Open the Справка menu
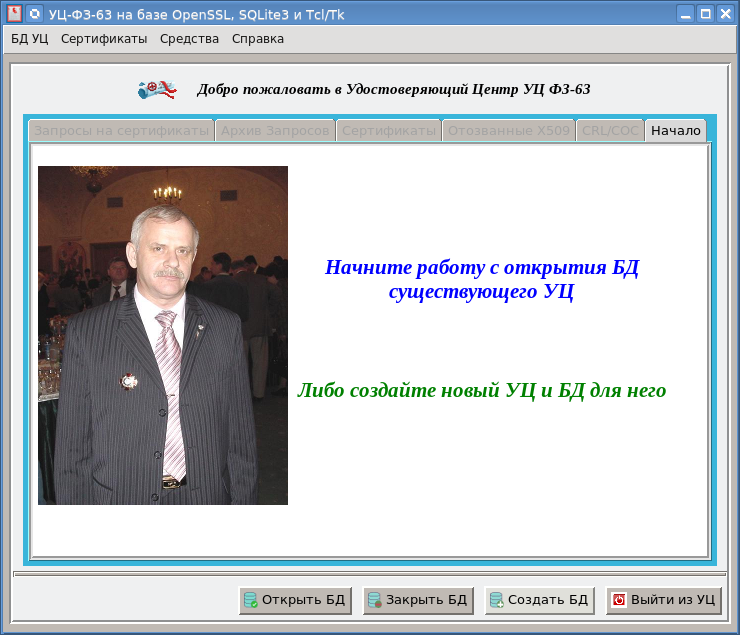 coord(258,39)
